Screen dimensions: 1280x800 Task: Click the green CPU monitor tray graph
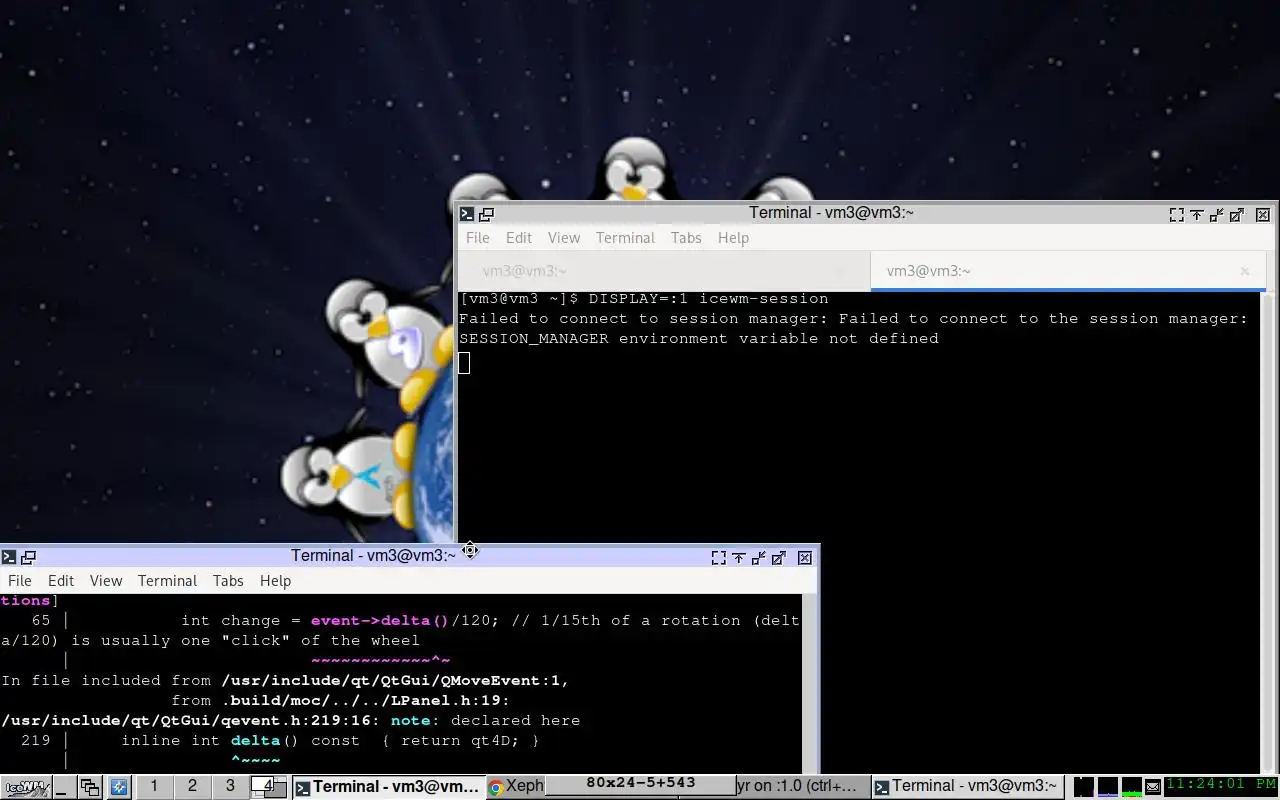click(1131, 787)
